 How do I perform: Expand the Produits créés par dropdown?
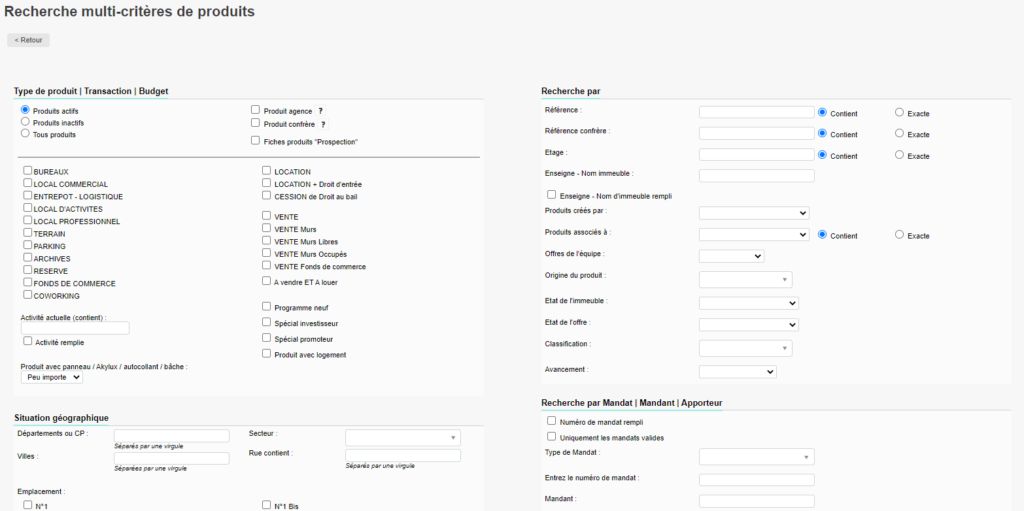[x=753, y=212]
